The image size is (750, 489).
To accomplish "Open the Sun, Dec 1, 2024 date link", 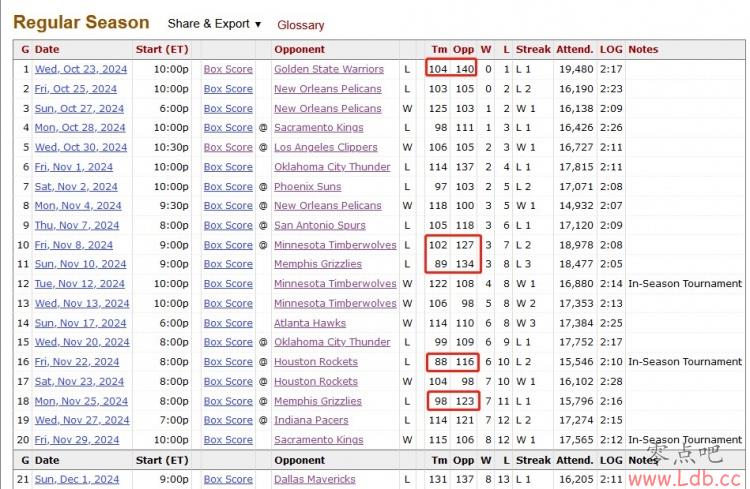I will 77,479.
